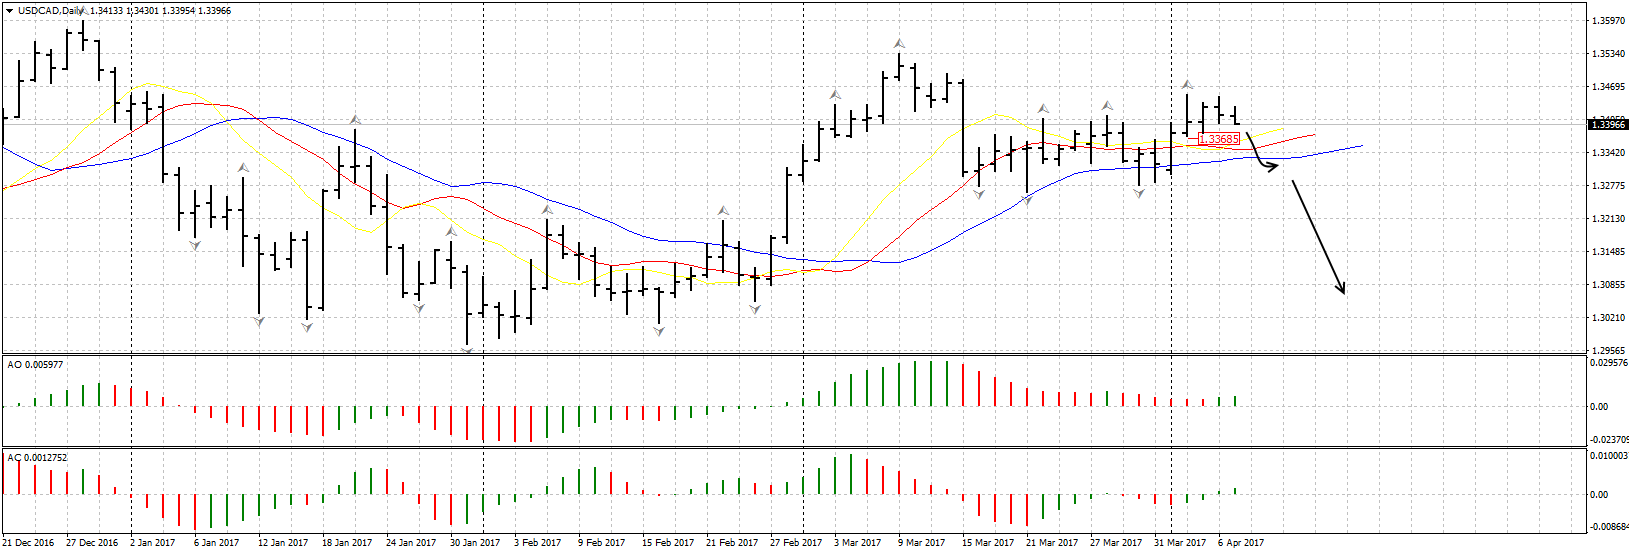The height and width of the screenshot is (554, 1629).
Task: Click the up fractal above the 31 Mar 2017 bar
Action: [1187, 85]
